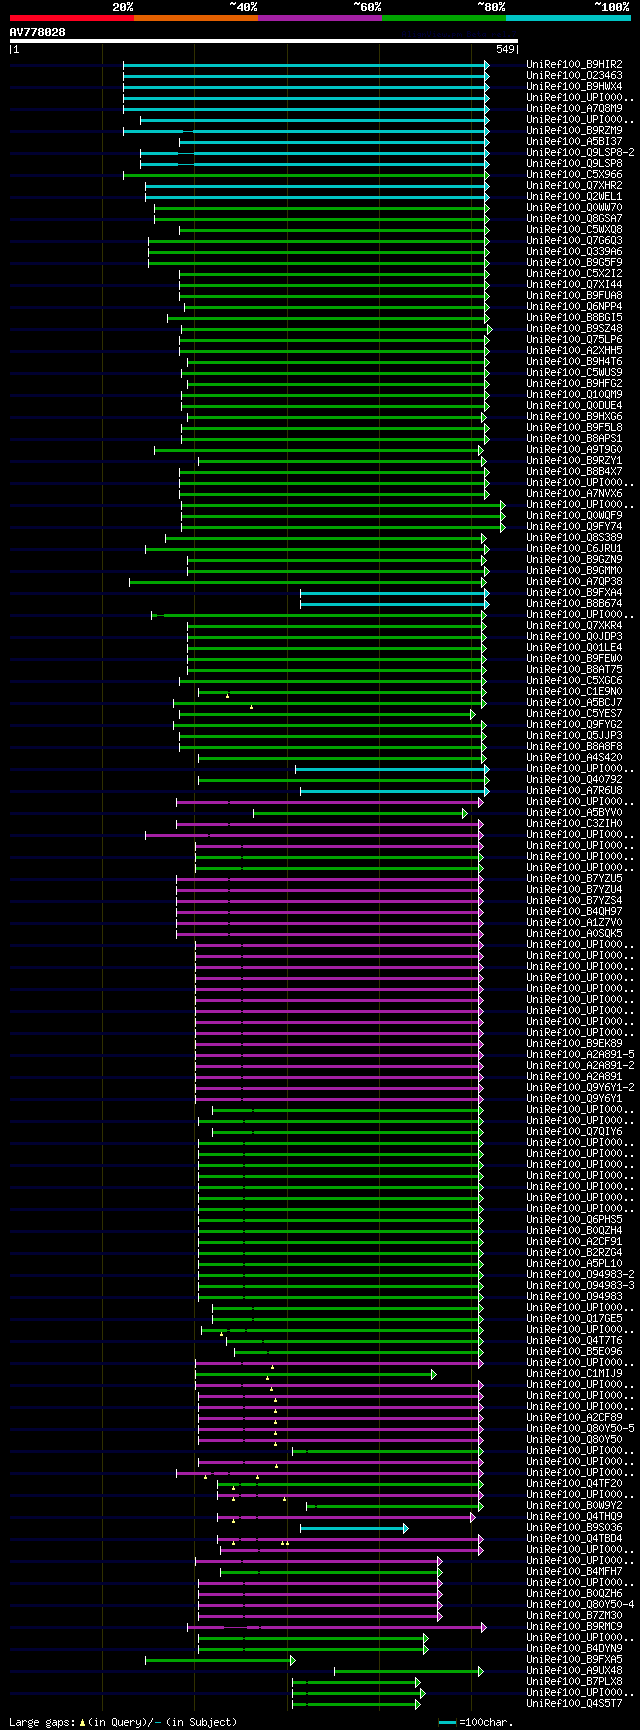This screenshot has width=640, height=1730.
Task: Select hit label UniRef100_A5BI37
Action: tap(574, 142)
